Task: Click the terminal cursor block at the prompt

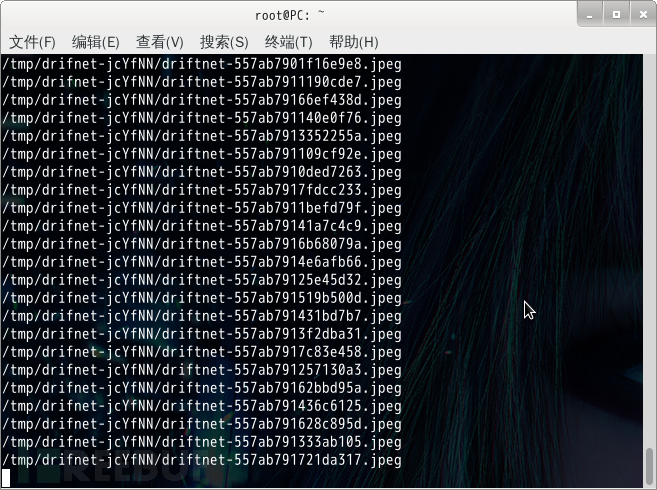Action: tap(6, 478)
